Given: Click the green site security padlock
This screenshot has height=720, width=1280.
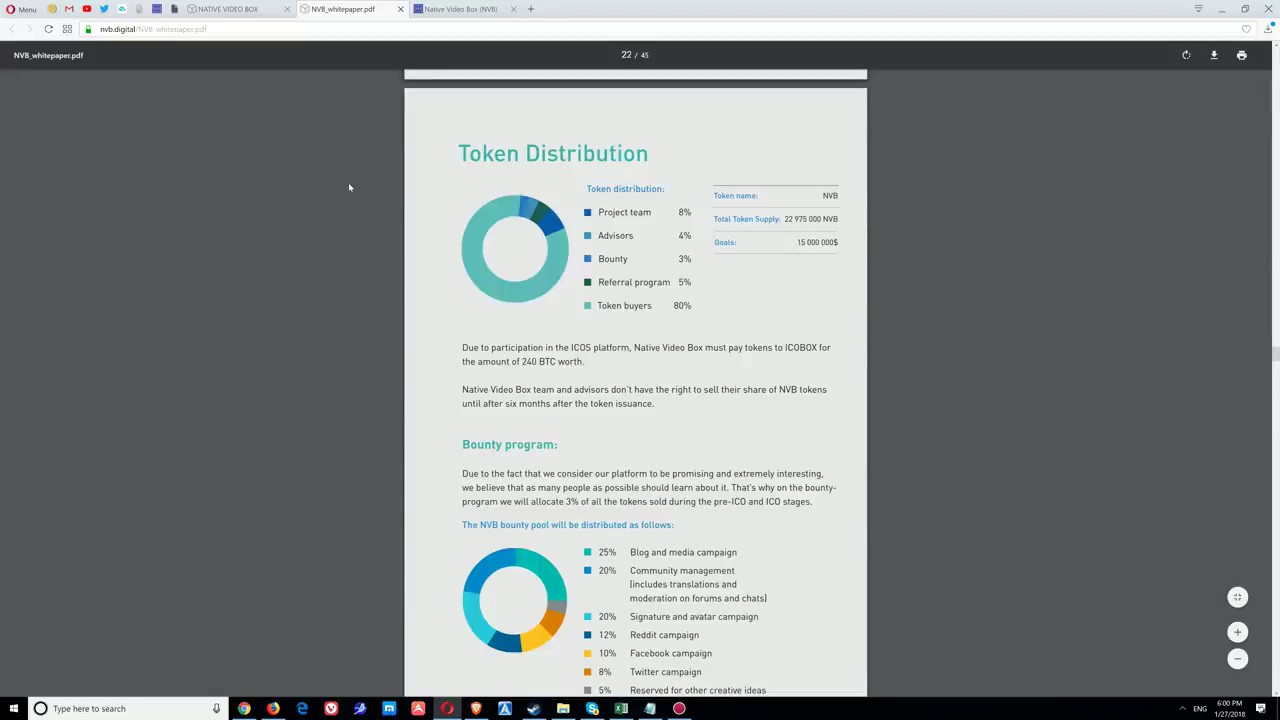Looking at the screenshot, I should 88,29.
